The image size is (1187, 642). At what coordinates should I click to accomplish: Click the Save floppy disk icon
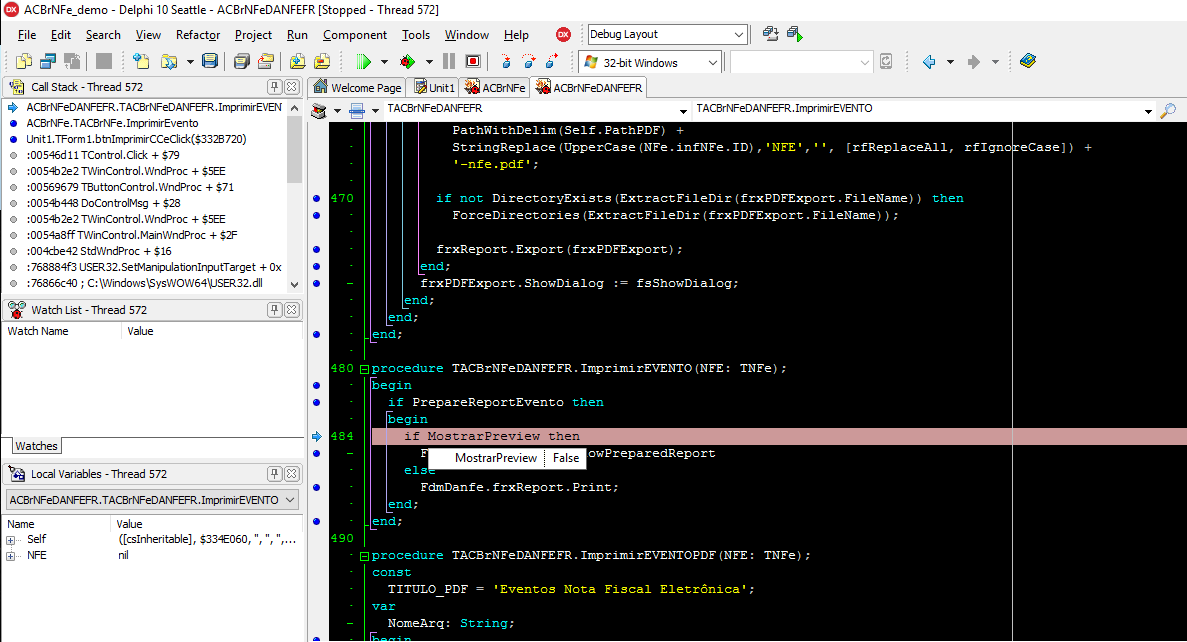click(210, 61)
